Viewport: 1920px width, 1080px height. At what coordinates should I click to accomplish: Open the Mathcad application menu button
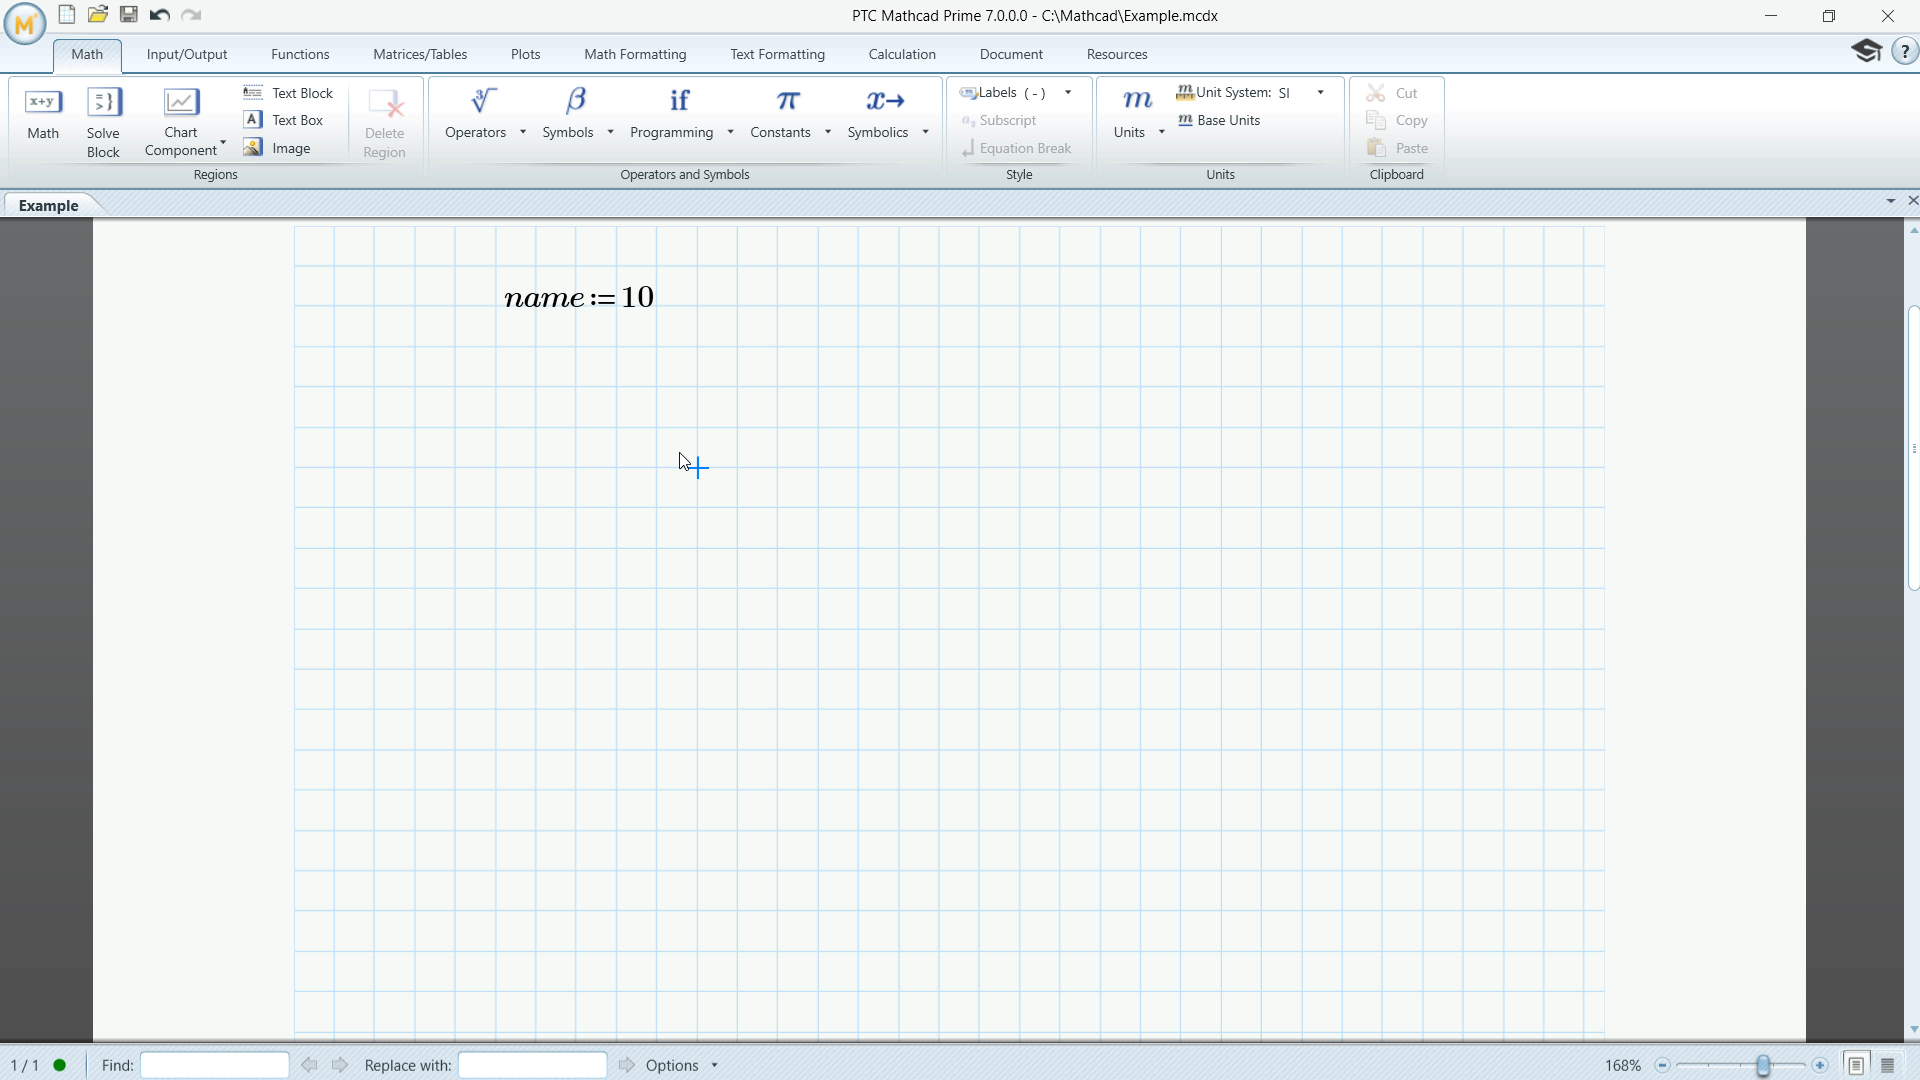tap(24, 23)
